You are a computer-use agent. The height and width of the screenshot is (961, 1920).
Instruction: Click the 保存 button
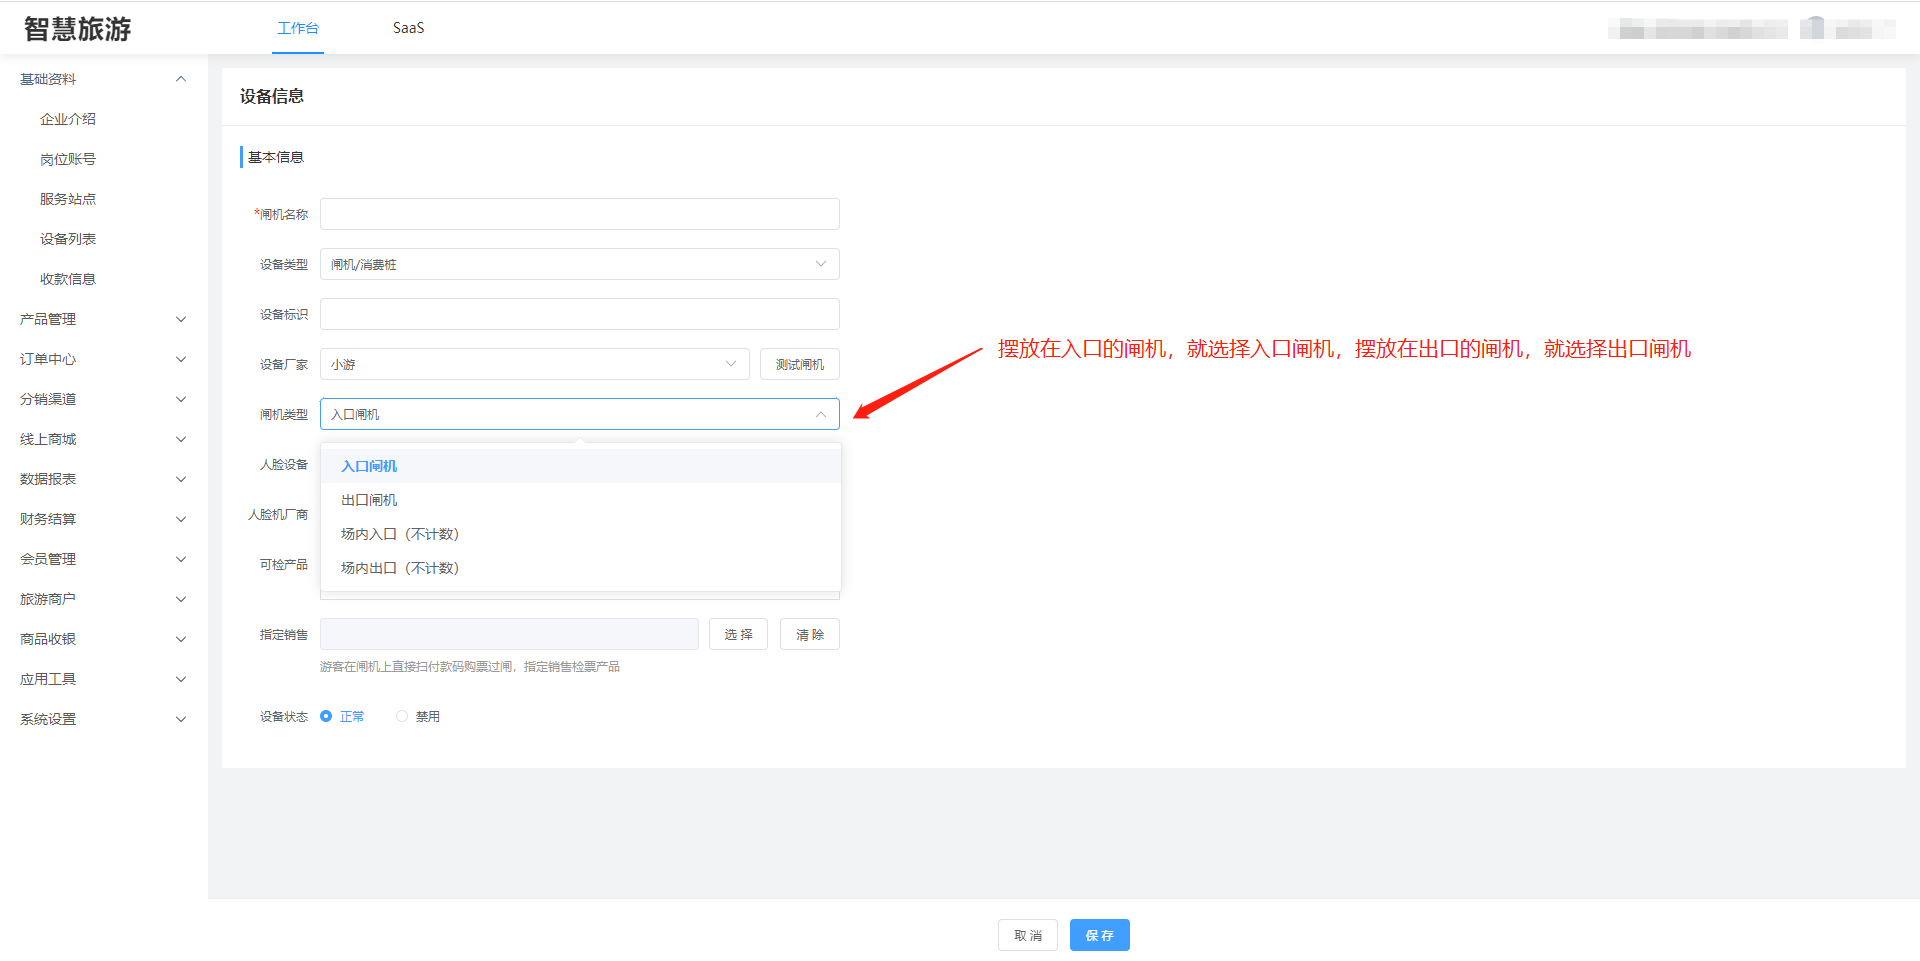point(1099,935)
